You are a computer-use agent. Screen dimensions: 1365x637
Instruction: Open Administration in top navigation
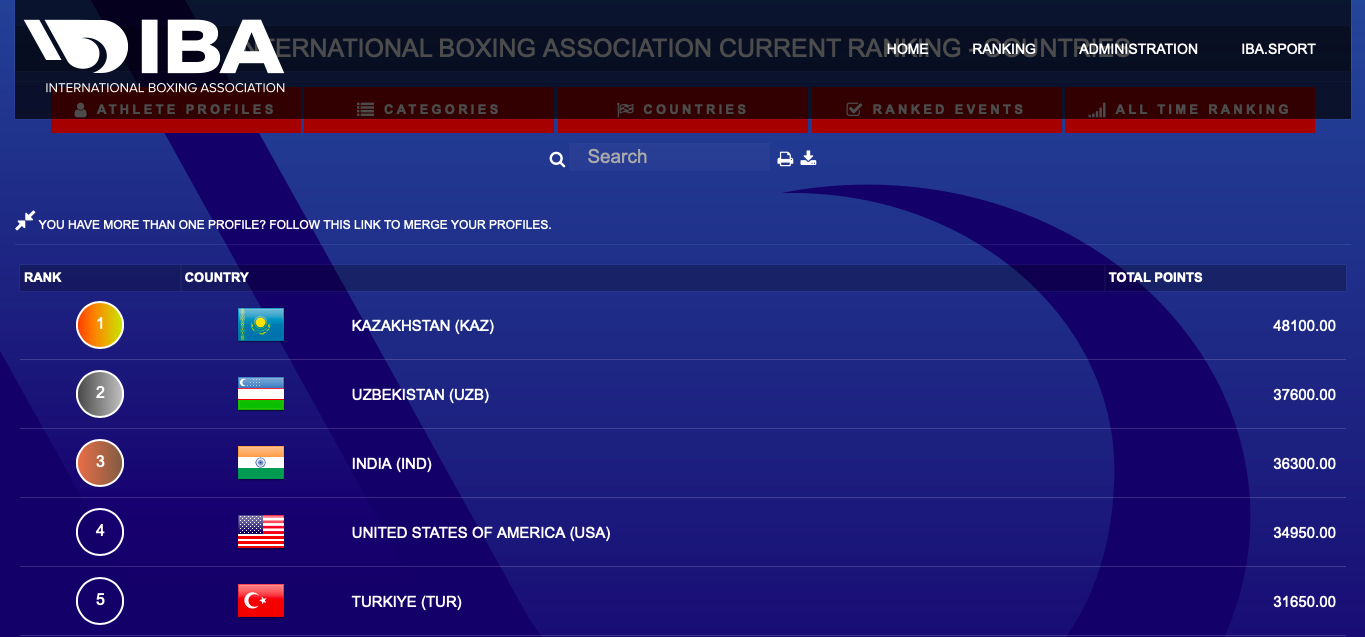tap(1138, 49)
